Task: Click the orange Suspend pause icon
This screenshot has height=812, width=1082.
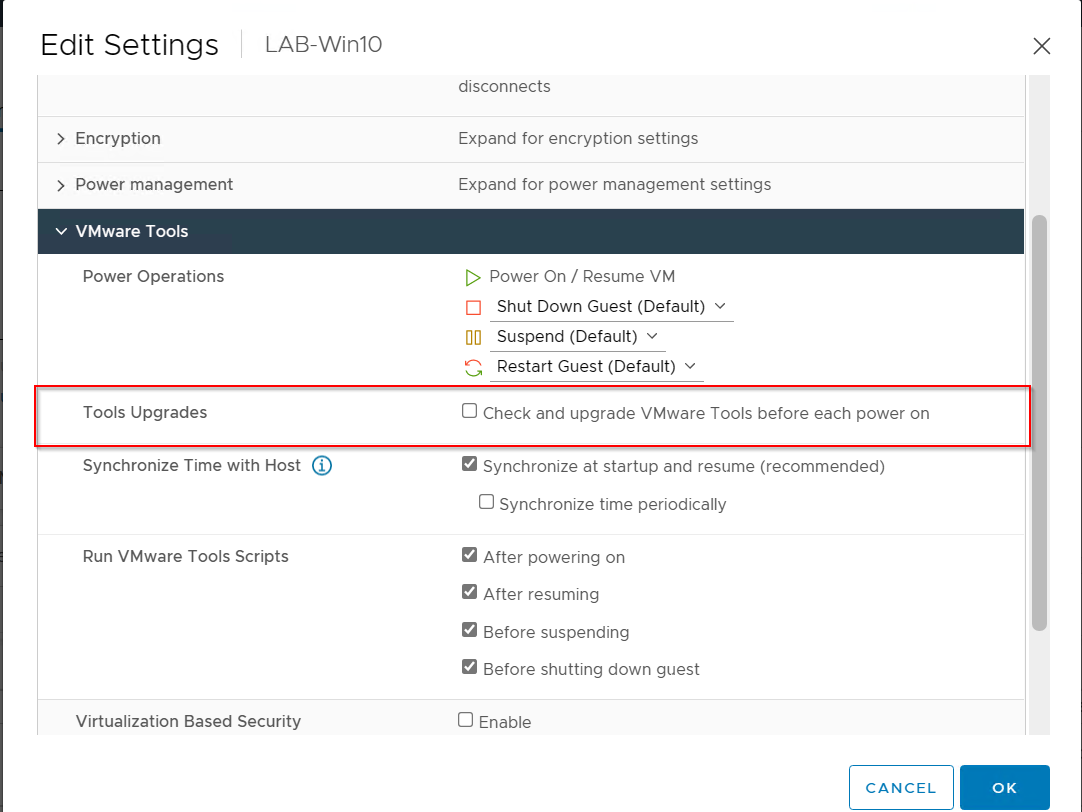Action: click(x=471, y=337)
